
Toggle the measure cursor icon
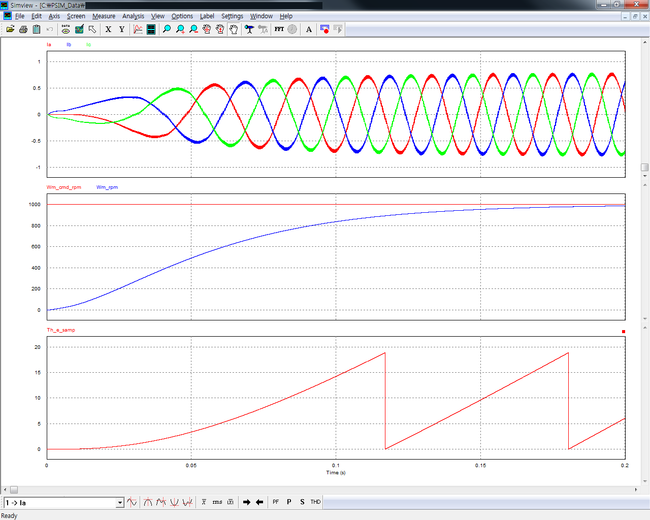point(249,29)
